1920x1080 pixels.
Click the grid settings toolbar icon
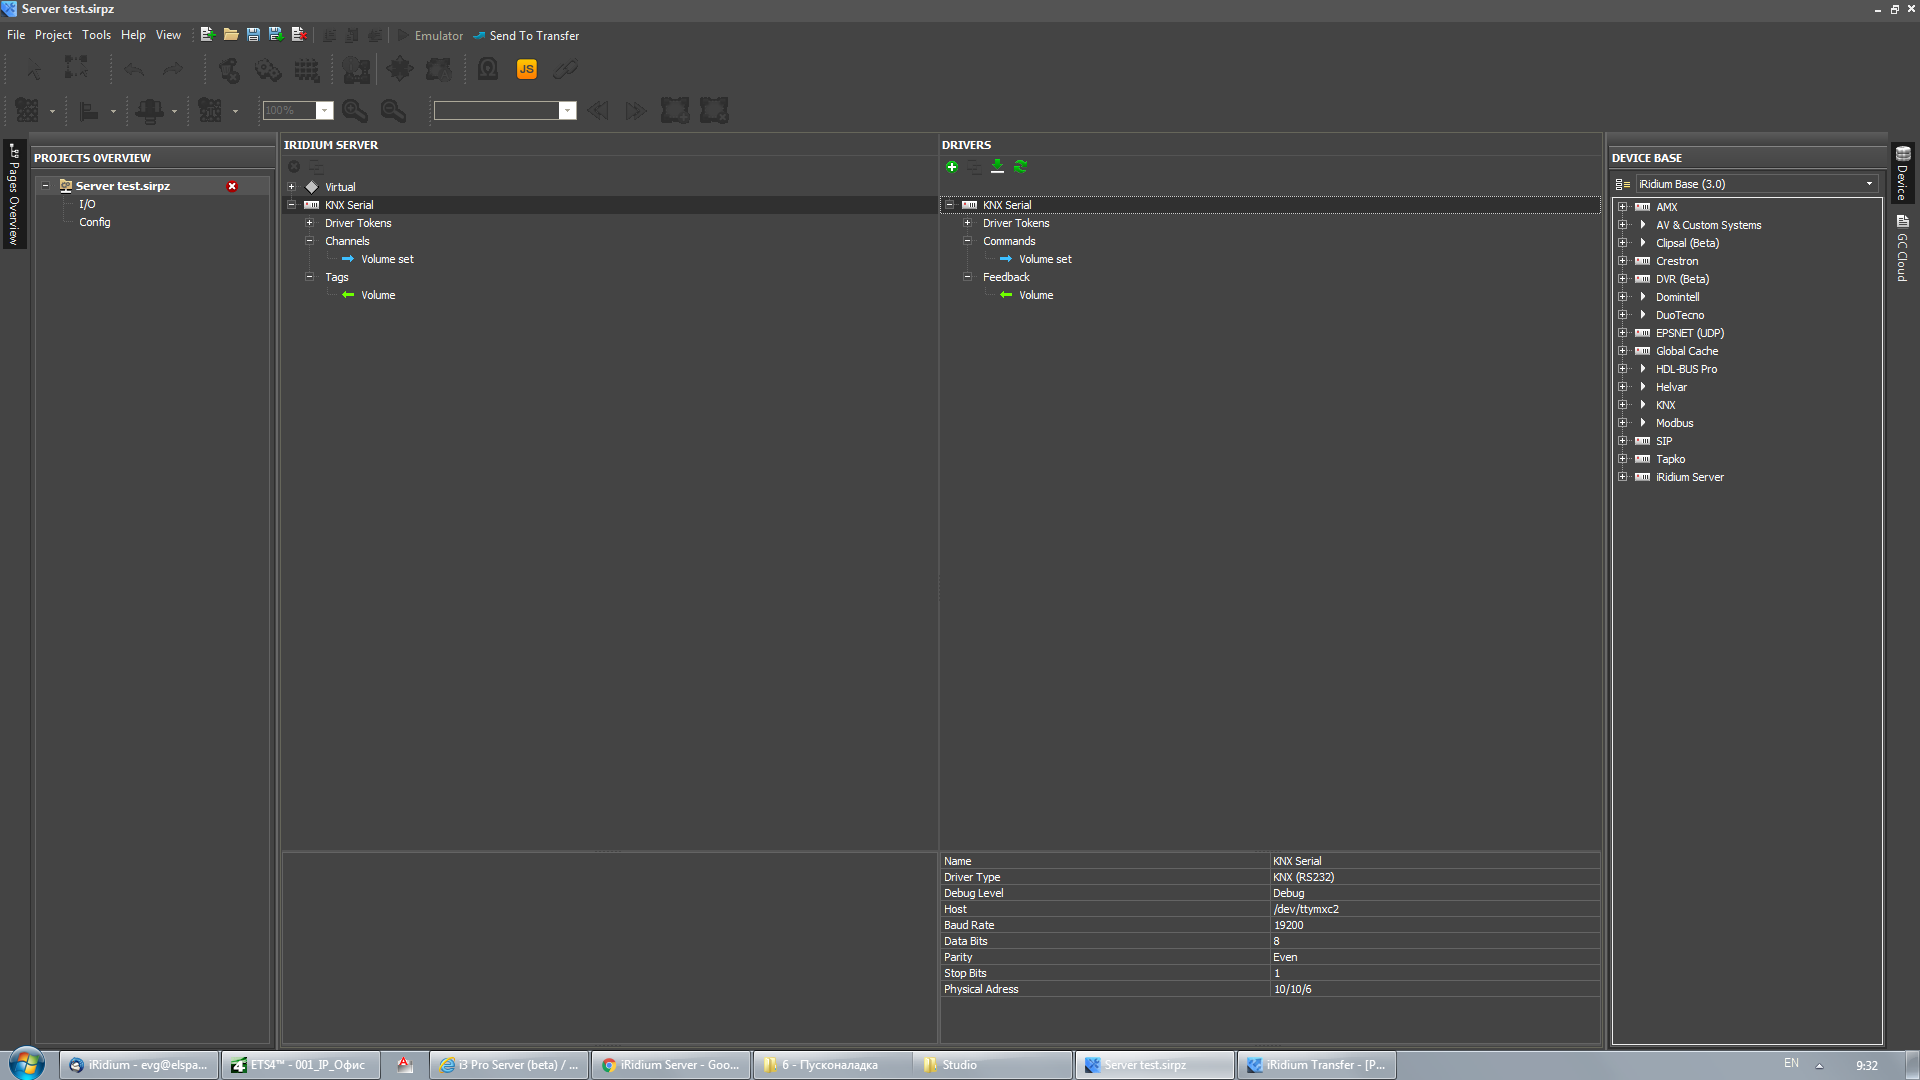pos(307,69)
